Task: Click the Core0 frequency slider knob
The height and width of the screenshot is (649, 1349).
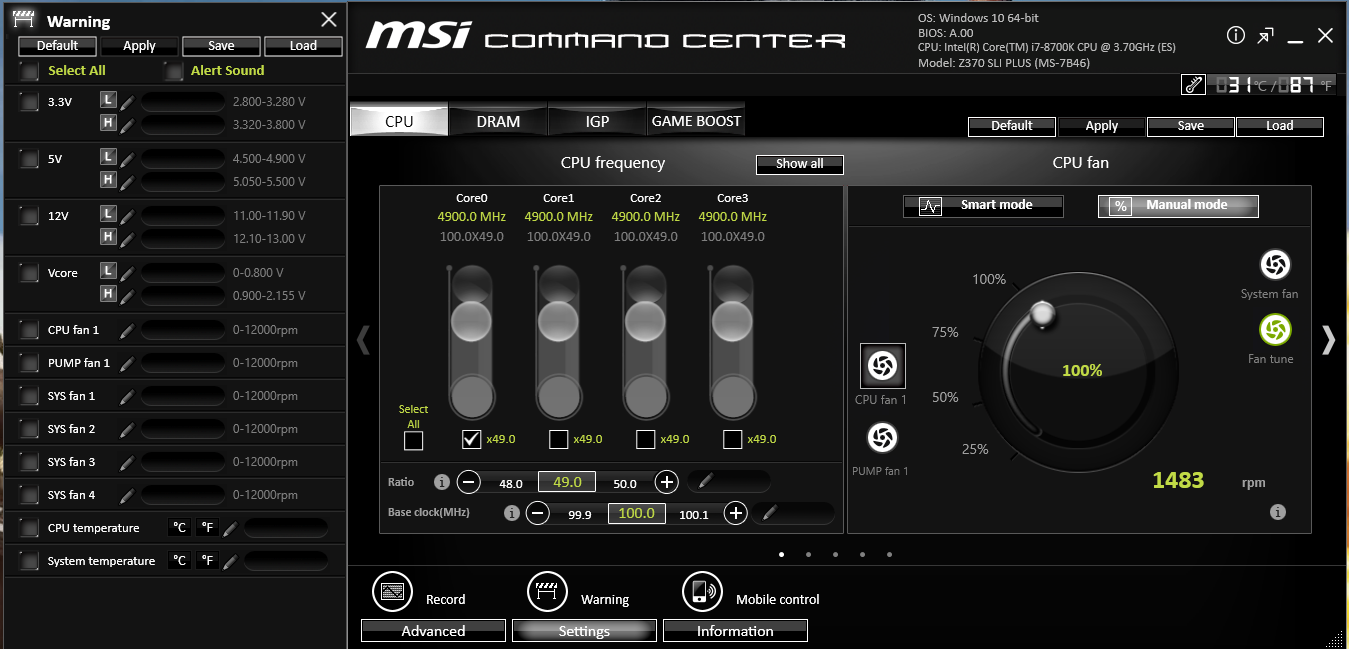Action: pyautogui.click(x=471, y=322)
